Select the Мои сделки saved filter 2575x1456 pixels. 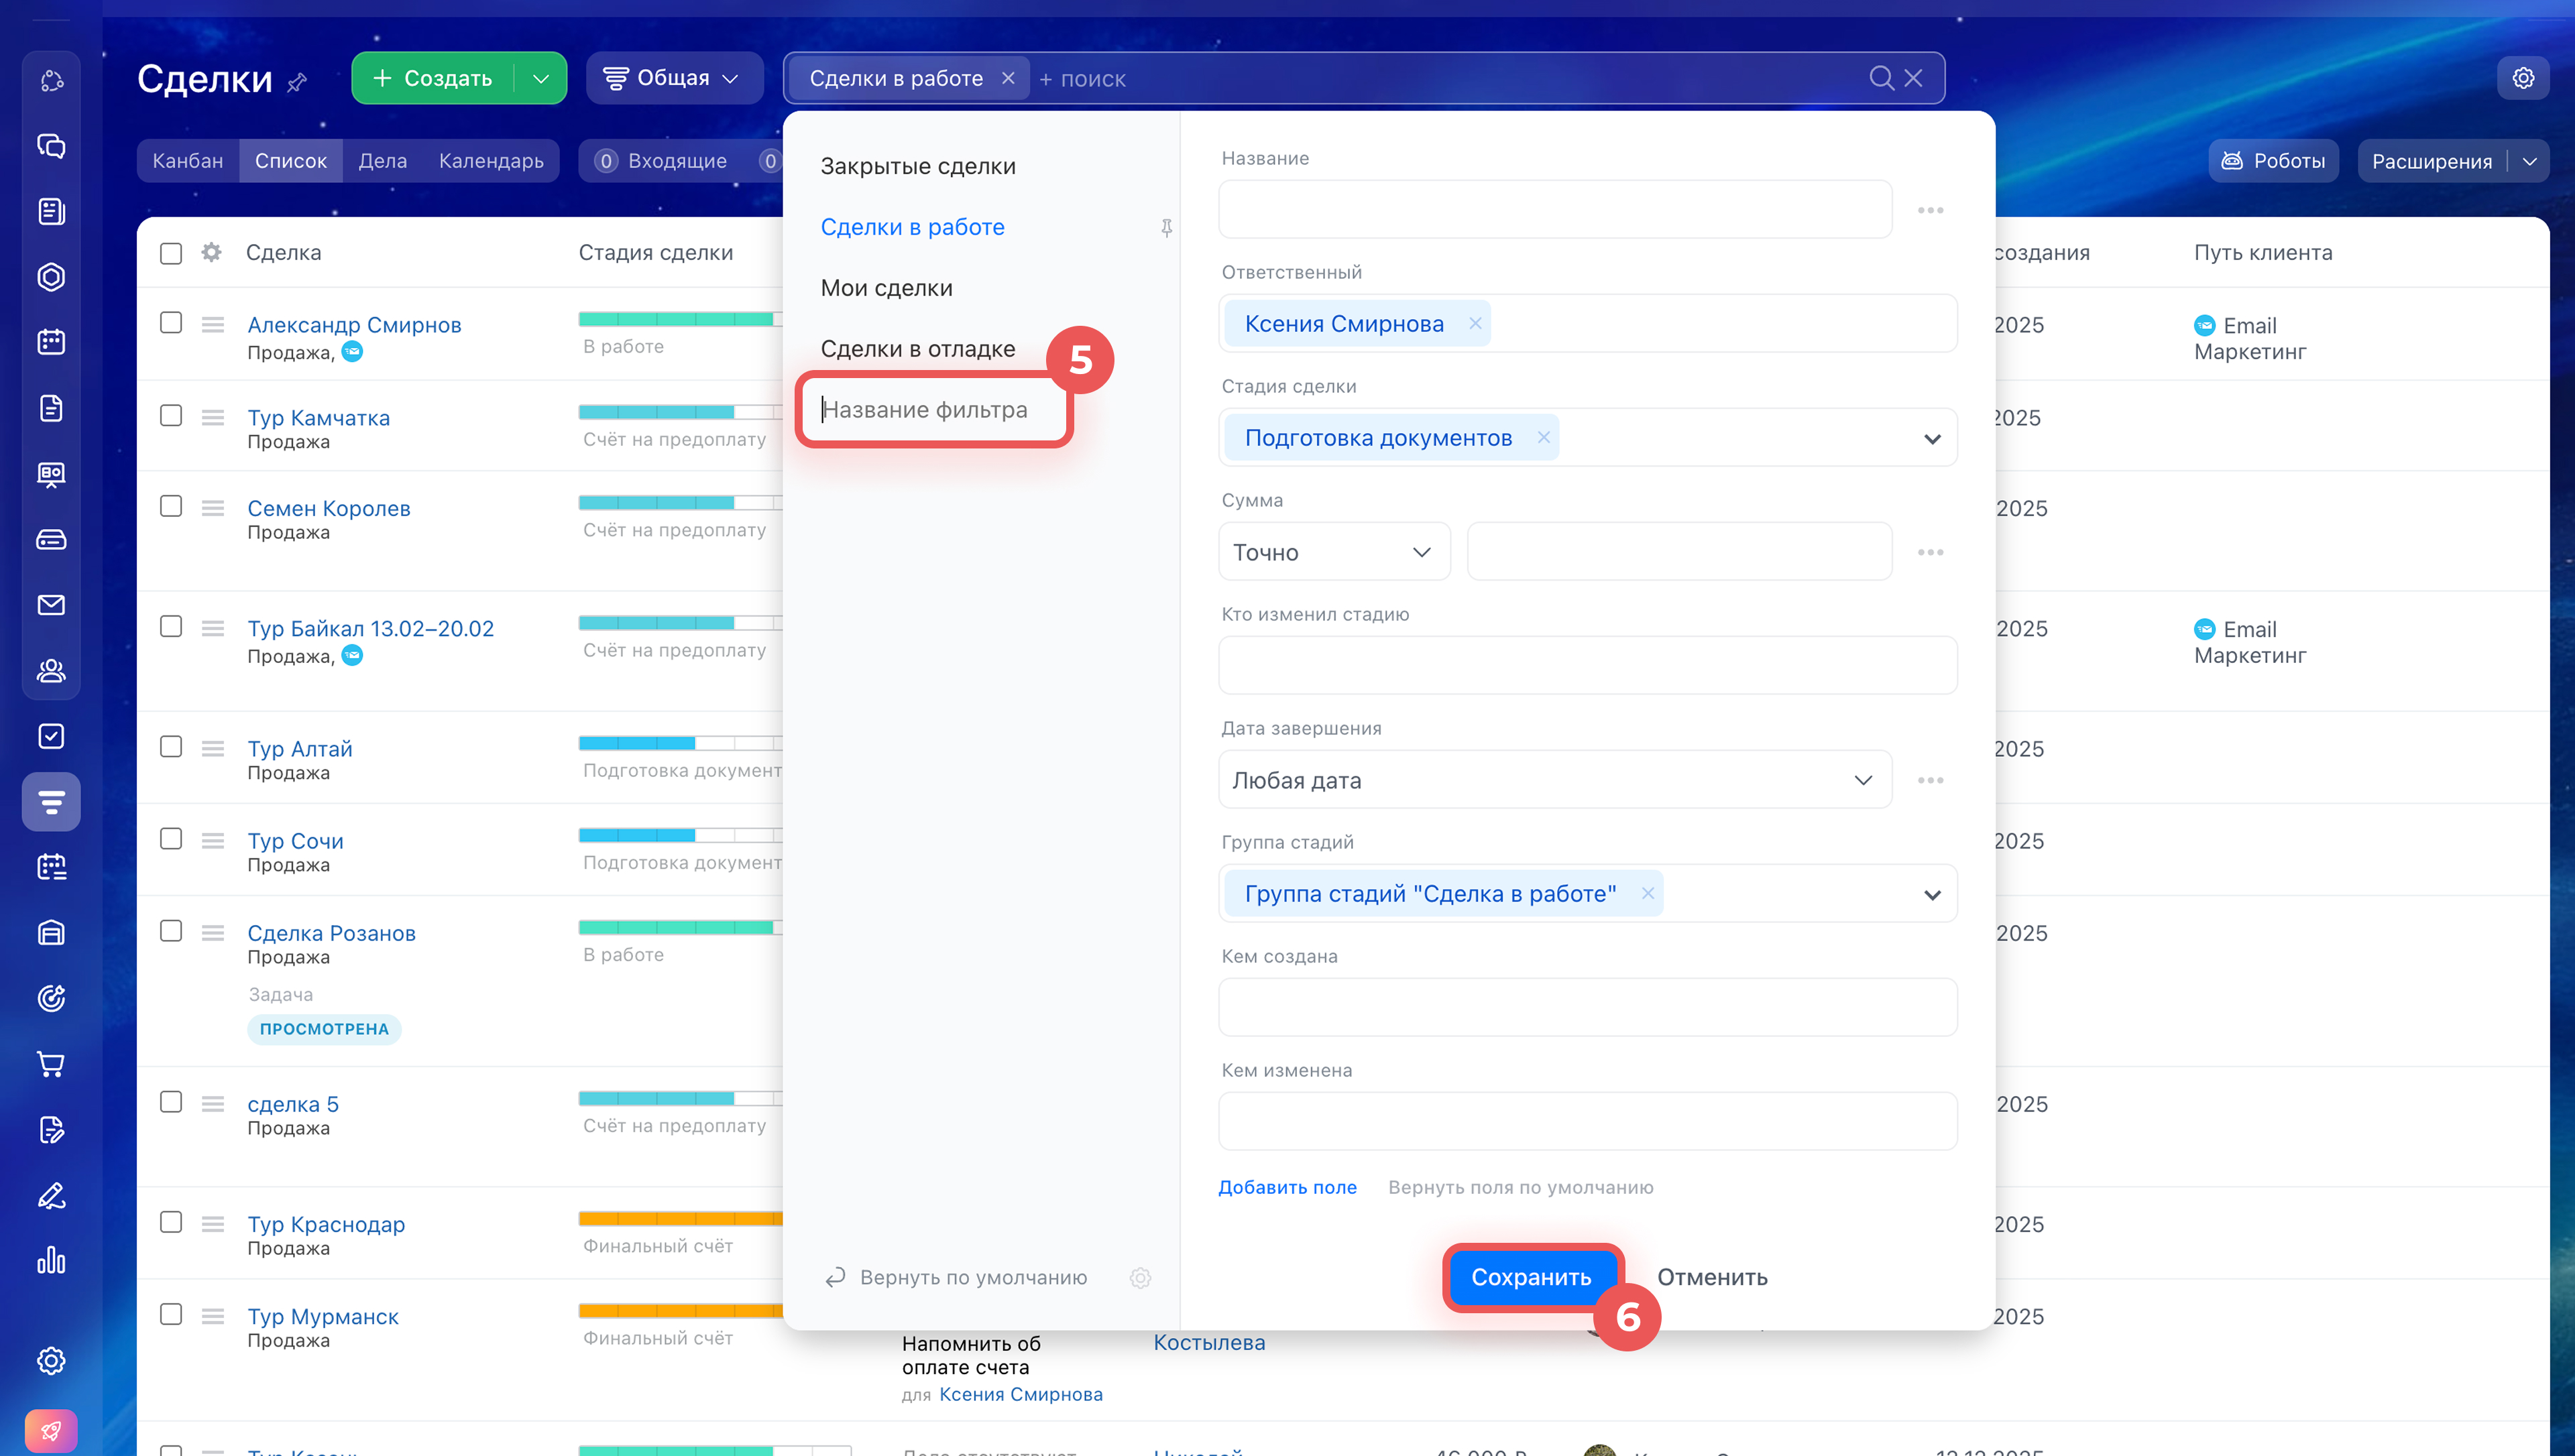point(886,288)
